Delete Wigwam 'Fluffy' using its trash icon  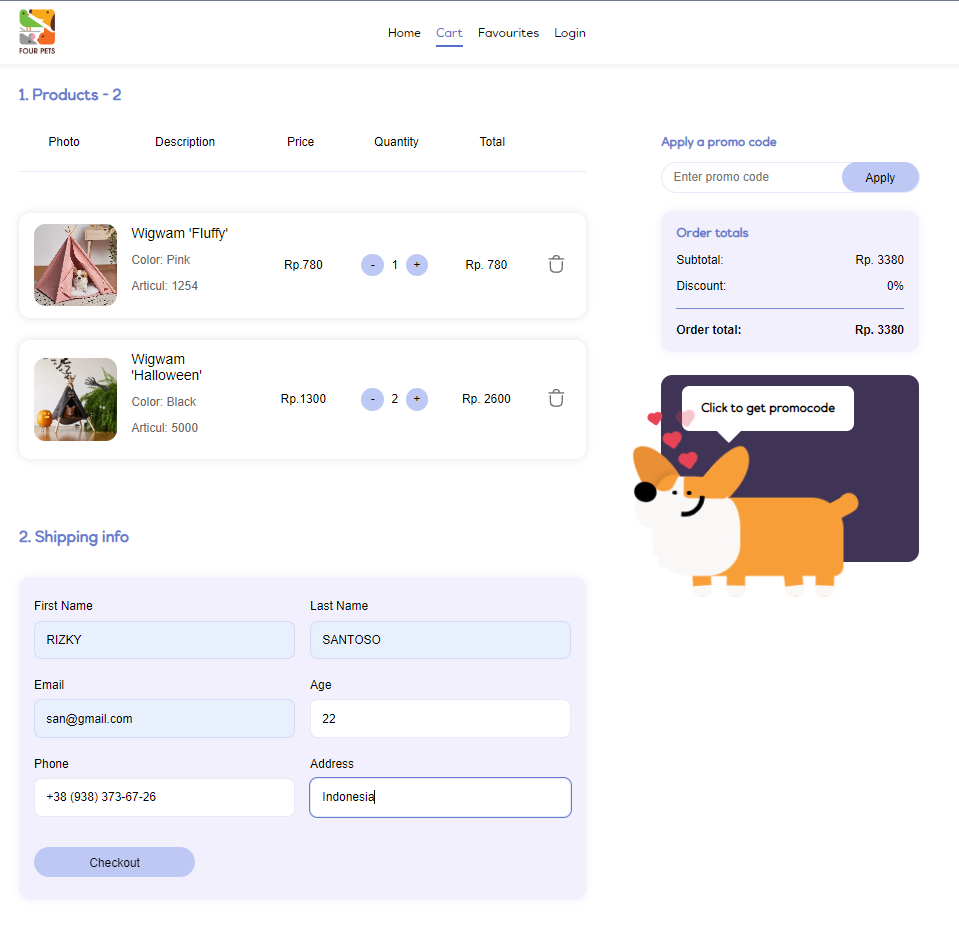click(556, 264)
